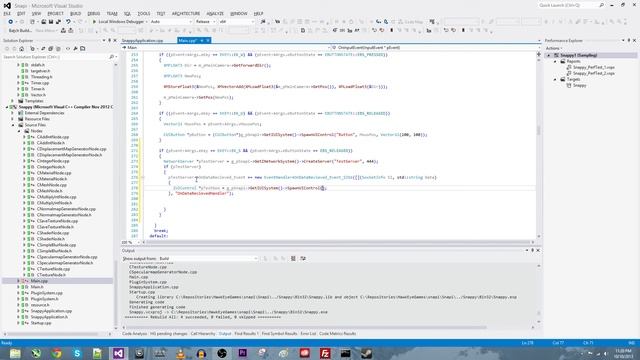Viewport: 640px width, 360px height.
Task: Open the Auto debugger type dropdown
Action: pos(171,22)
